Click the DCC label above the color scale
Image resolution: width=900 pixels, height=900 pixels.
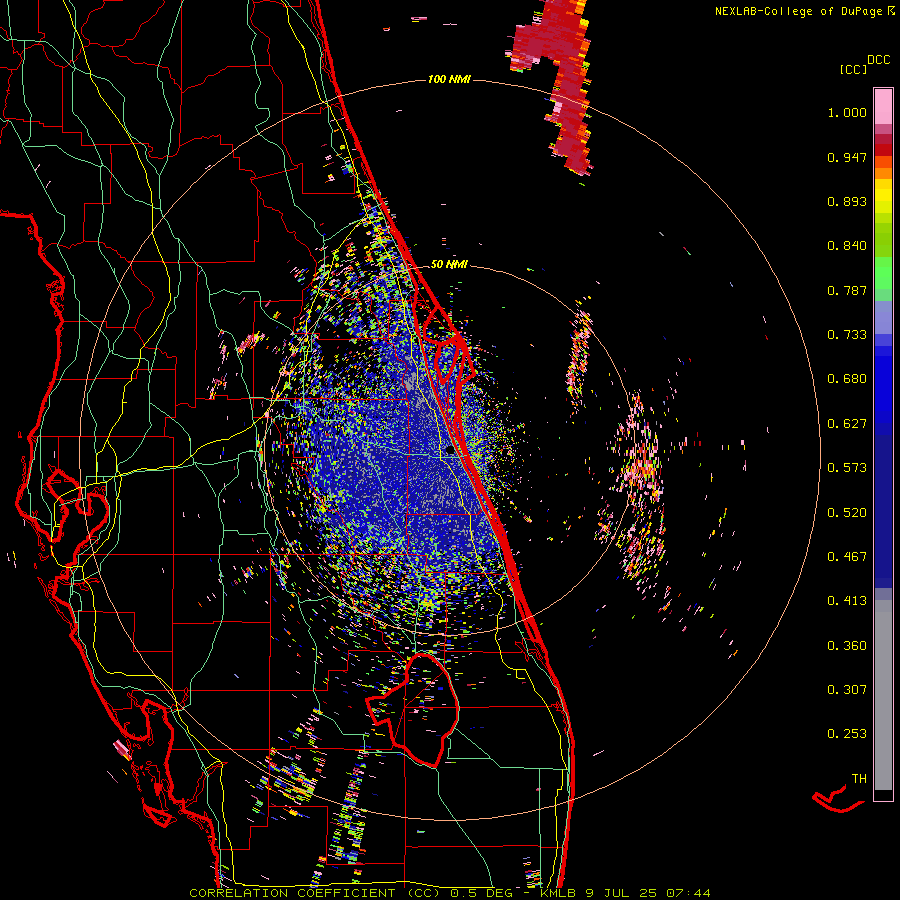click(x=878, y=60)
